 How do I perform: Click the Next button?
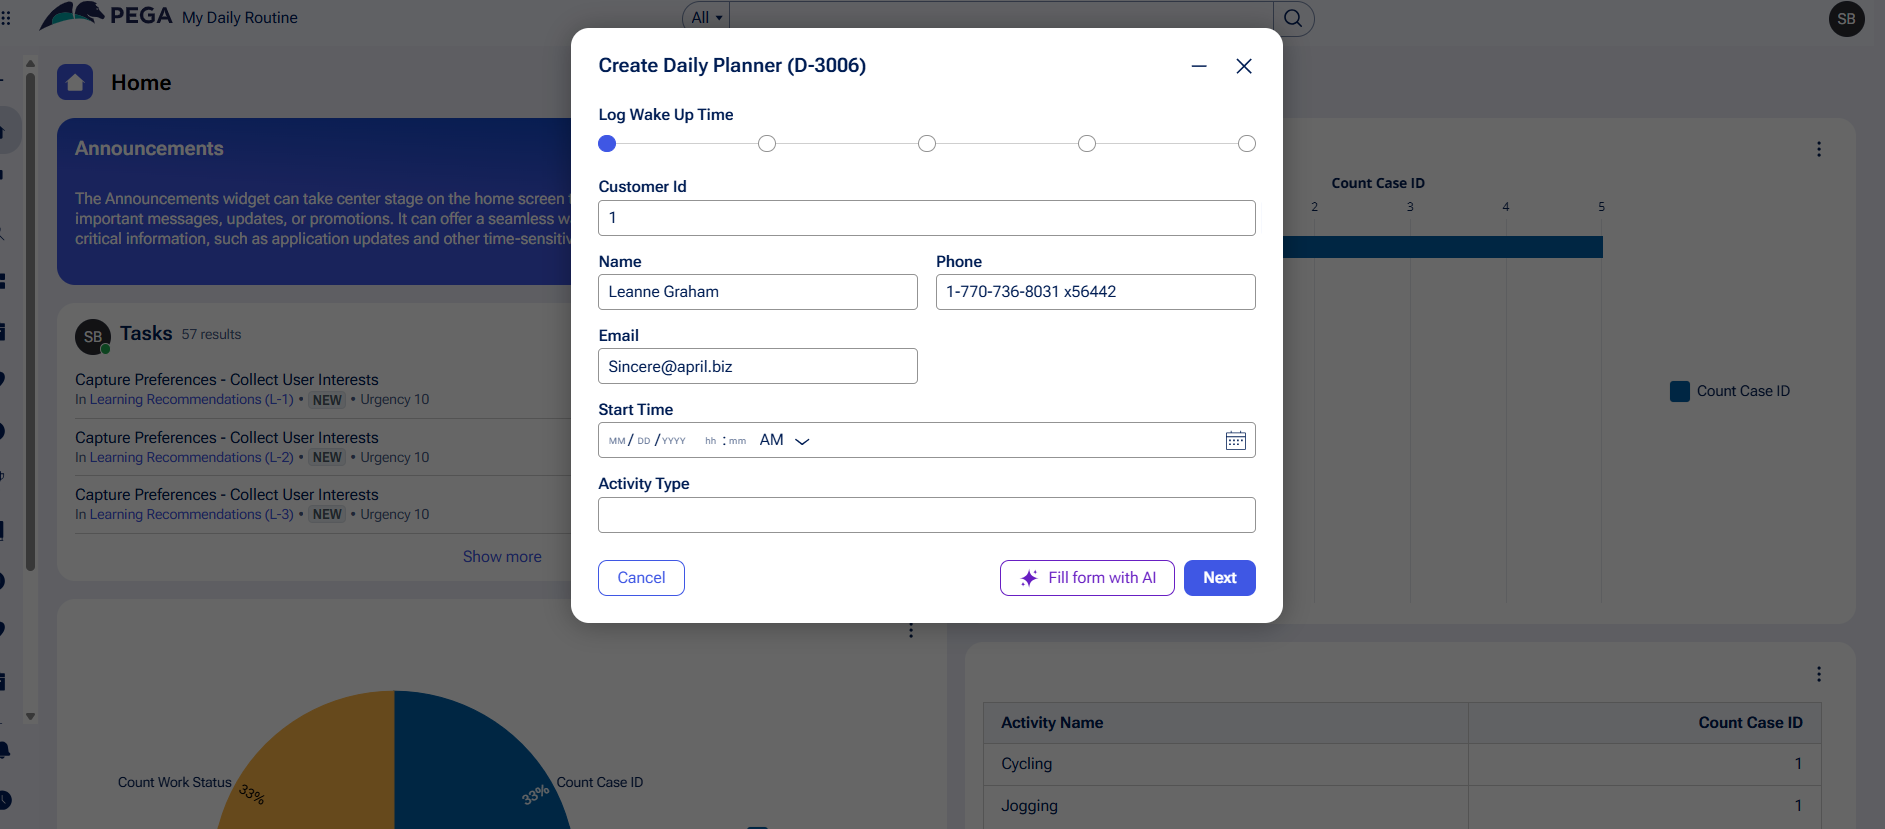1219,578
